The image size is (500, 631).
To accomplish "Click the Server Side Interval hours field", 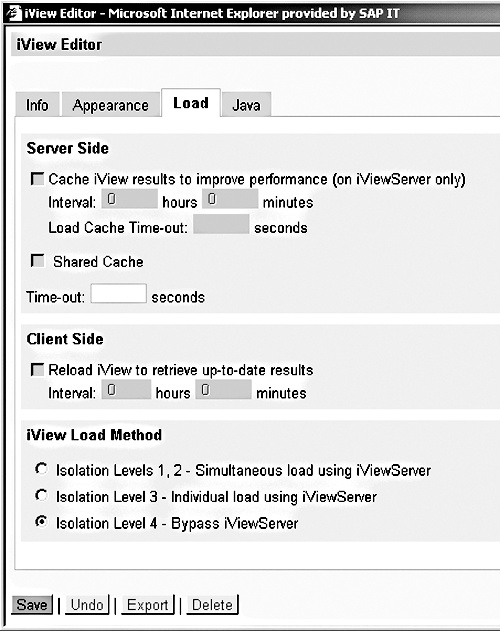I will coord(129,199).
